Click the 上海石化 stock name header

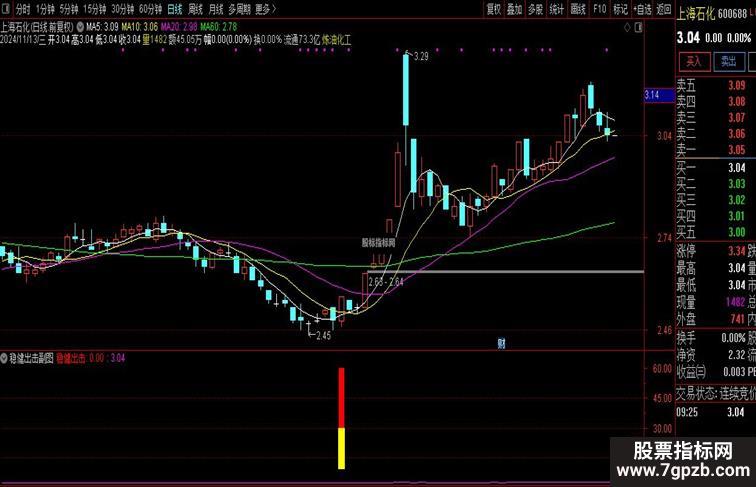tap(695, 14)
